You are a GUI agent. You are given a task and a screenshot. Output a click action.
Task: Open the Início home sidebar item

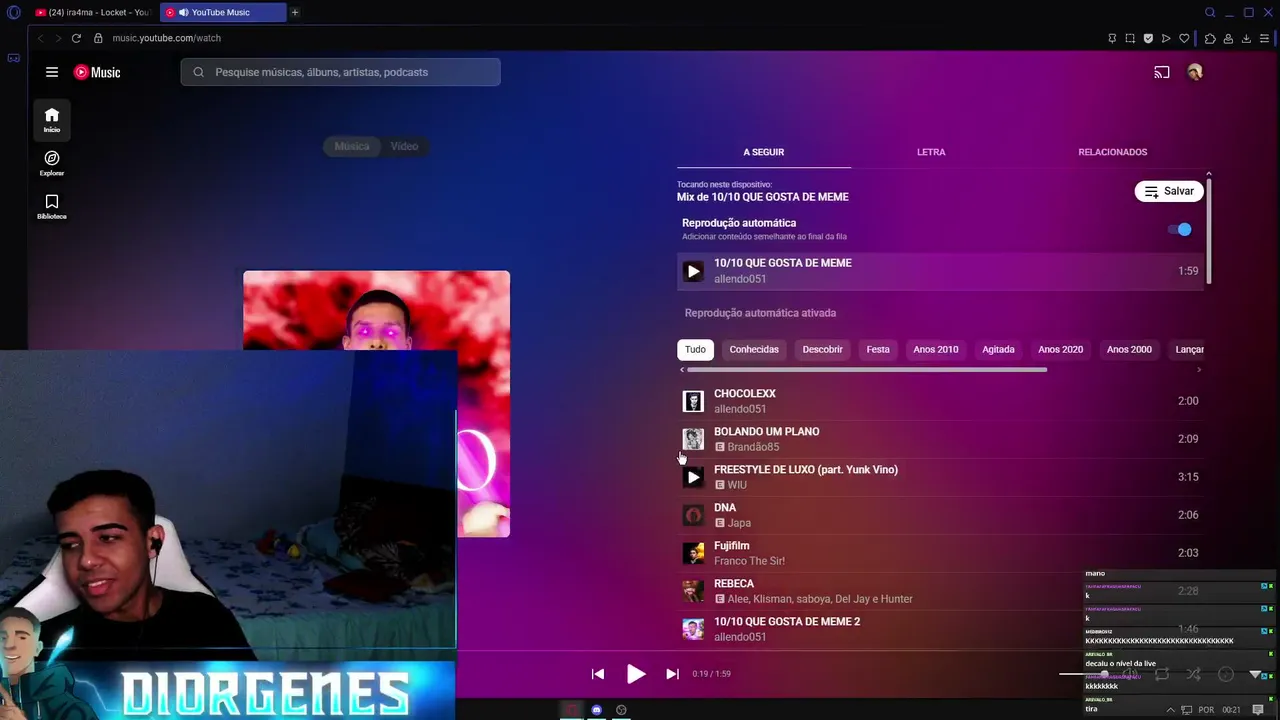pyautogui.click(x=52, y=120)
